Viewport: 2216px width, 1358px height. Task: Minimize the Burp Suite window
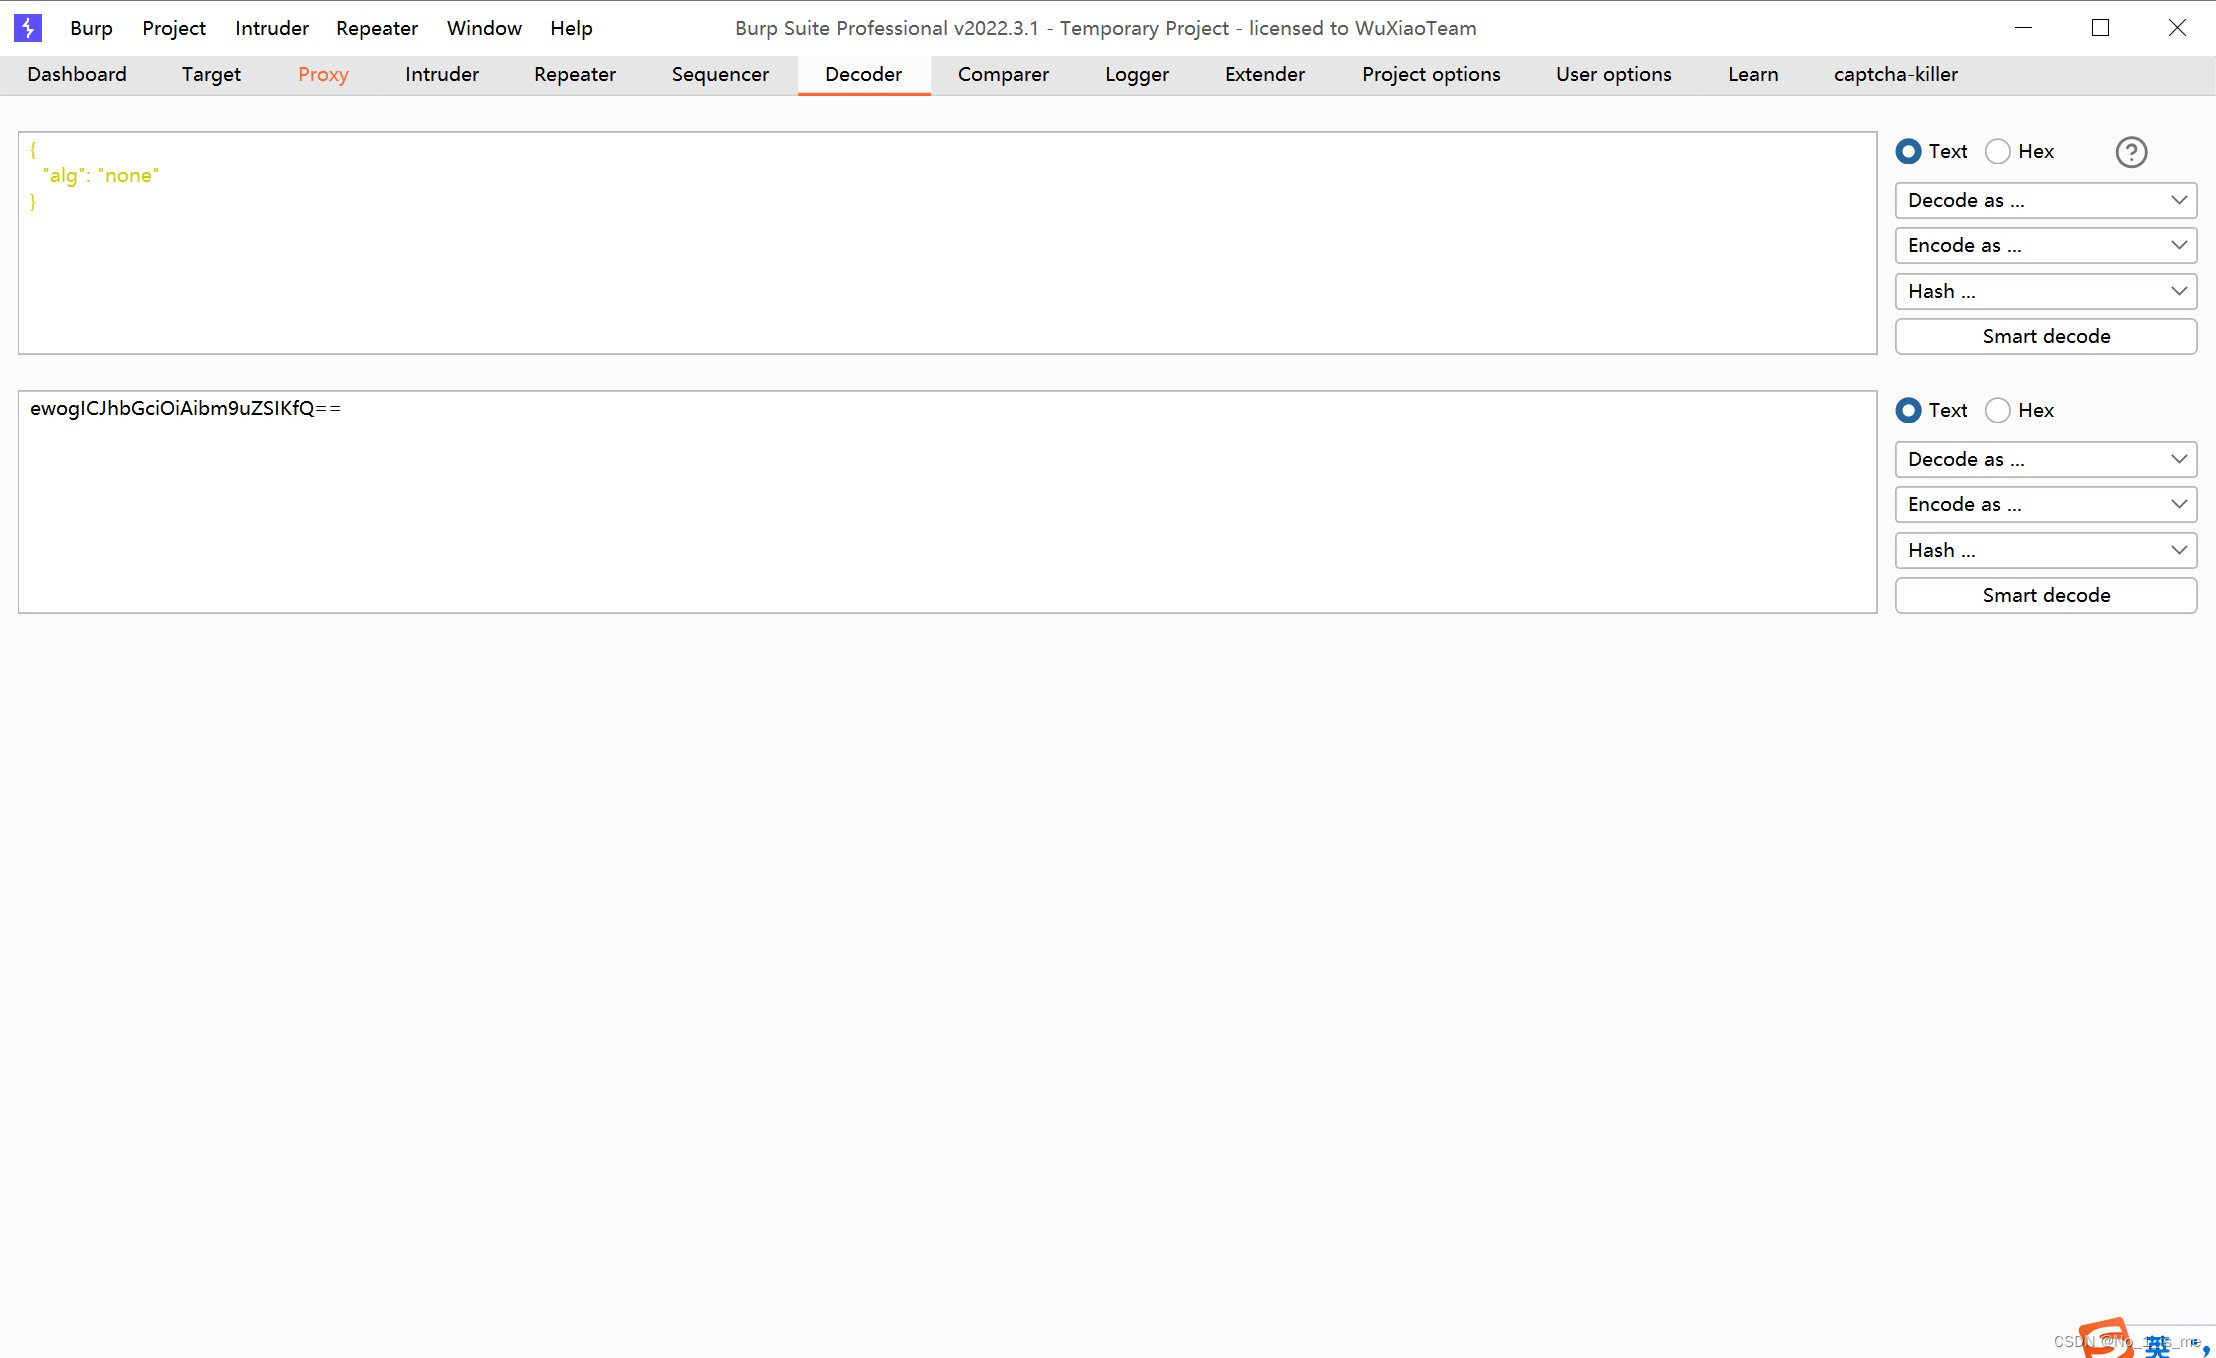coord(2023,28)
